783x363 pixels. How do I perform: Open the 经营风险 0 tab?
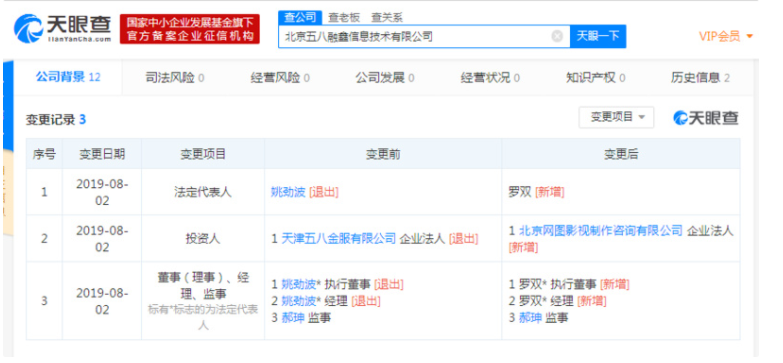click(280, 78)
